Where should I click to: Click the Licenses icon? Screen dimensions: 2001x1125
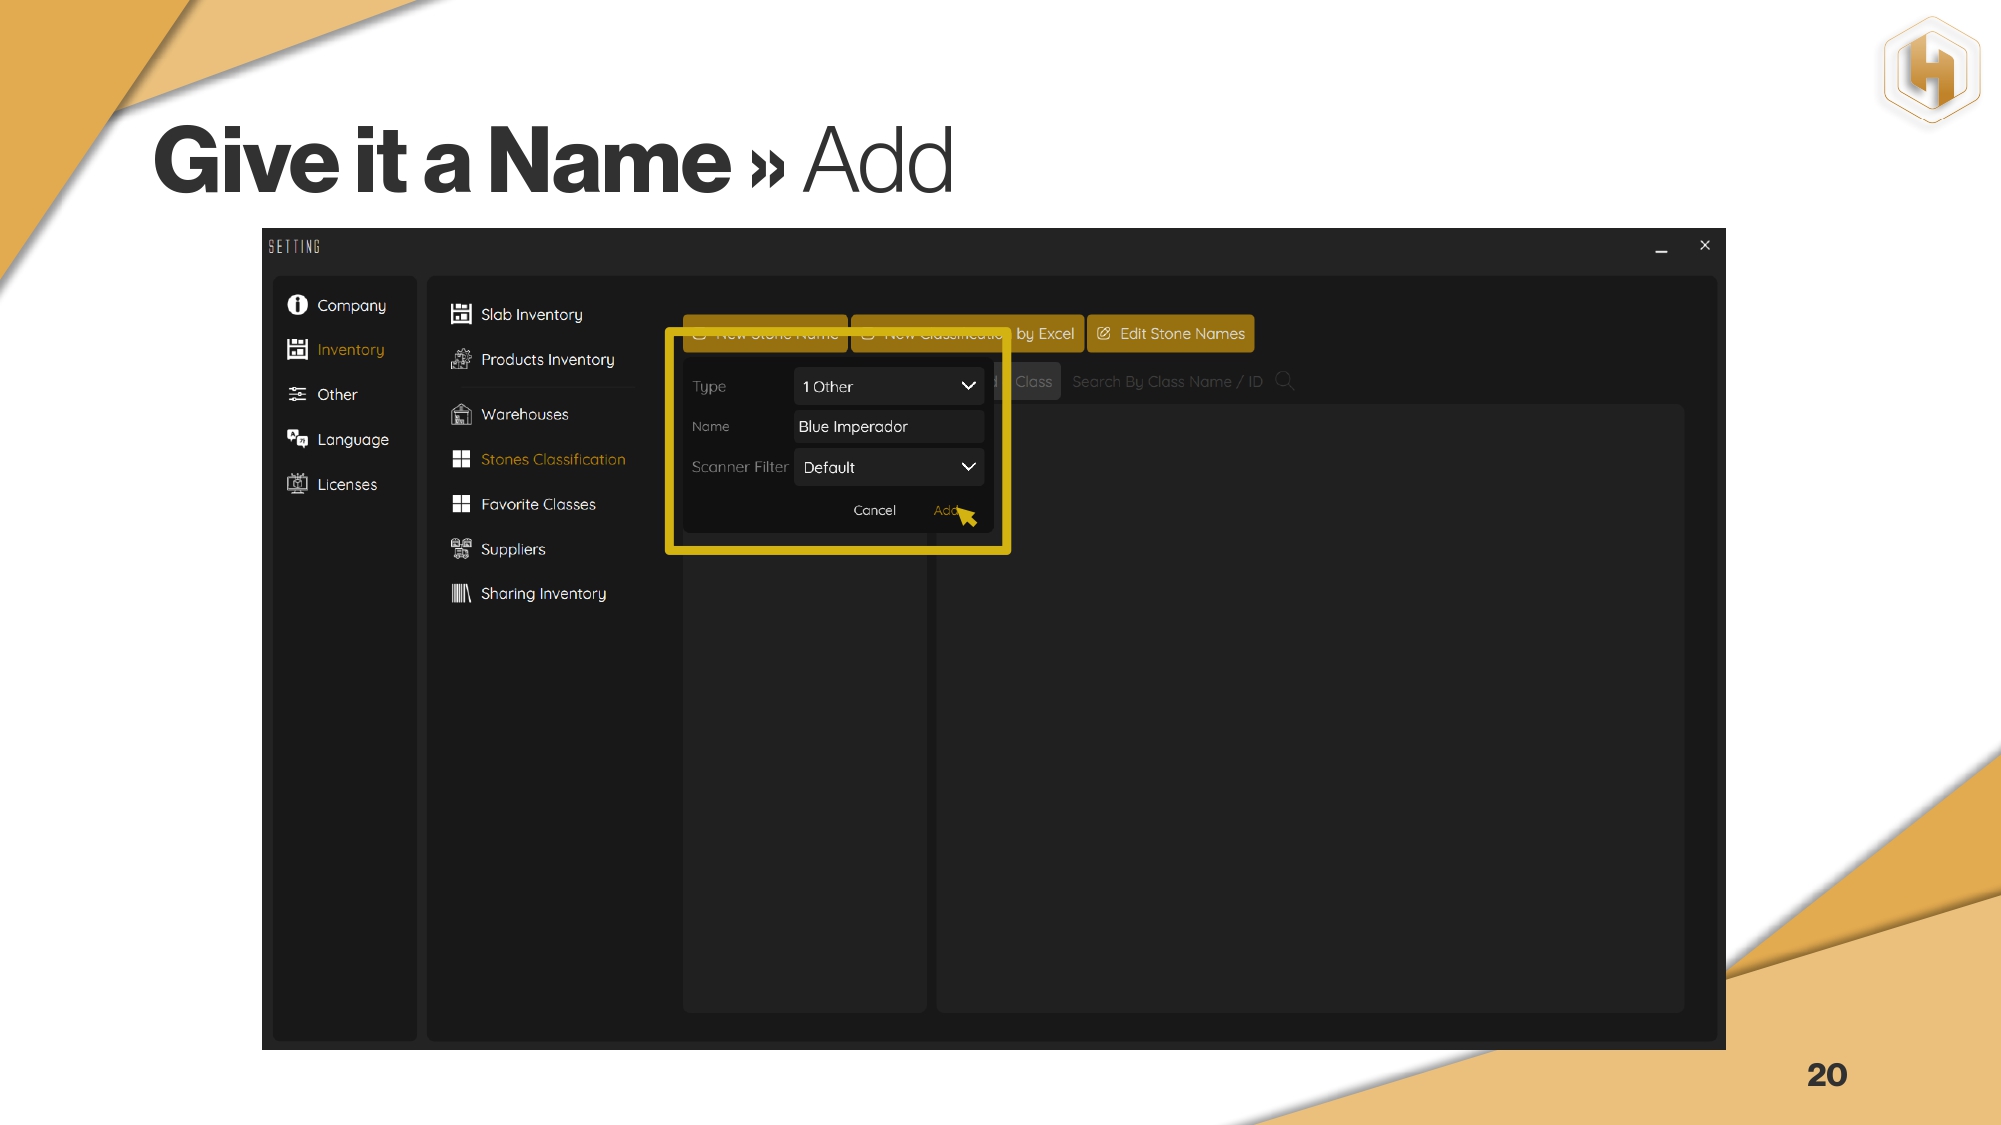297,484
